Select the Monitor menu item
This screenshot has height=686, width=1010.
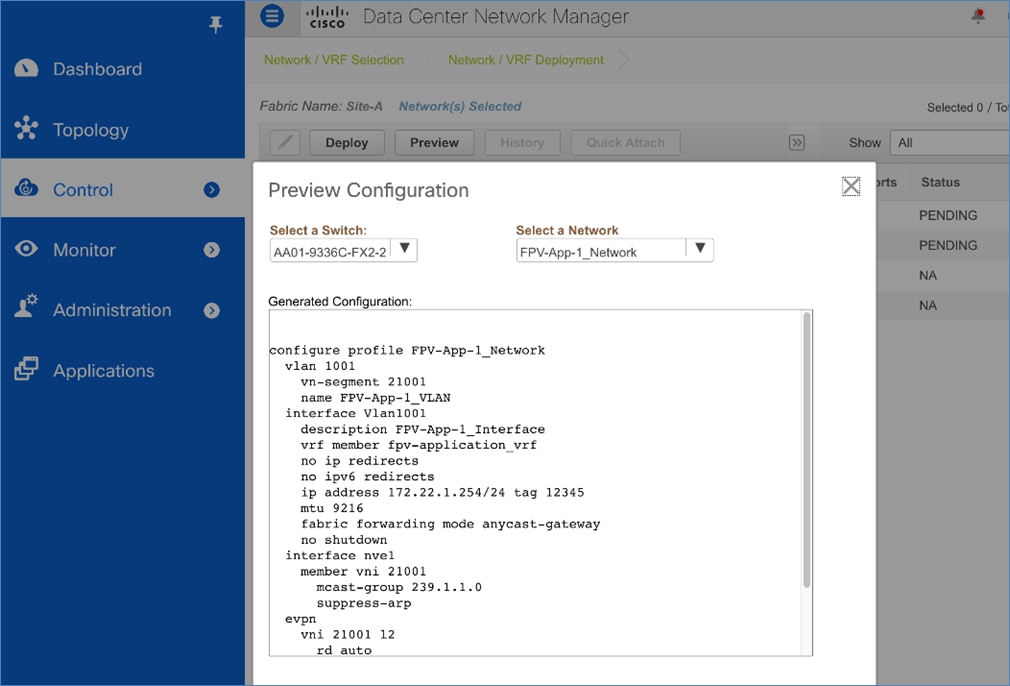click(84, 250)
